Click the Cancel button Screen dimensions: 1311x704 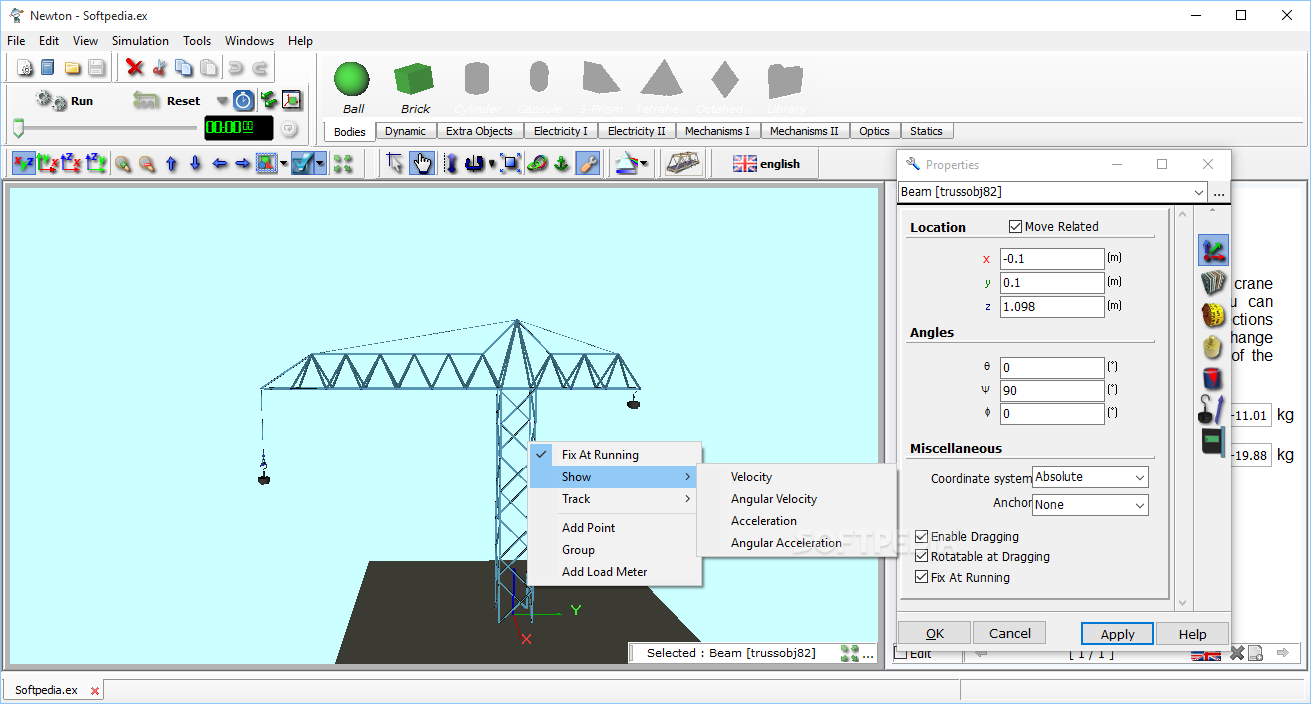click(1009, 633)
